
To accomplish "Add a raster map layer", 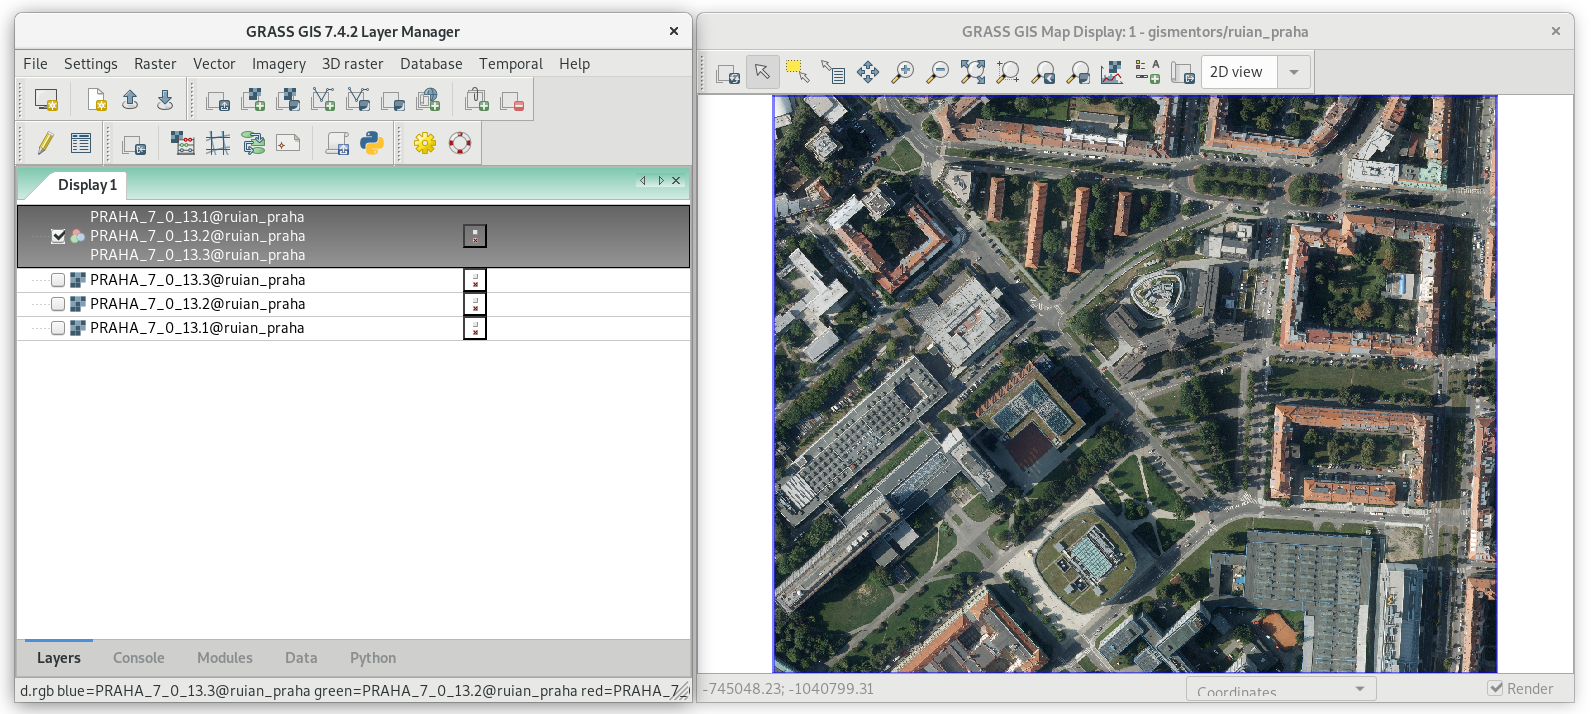I will 253,100.
